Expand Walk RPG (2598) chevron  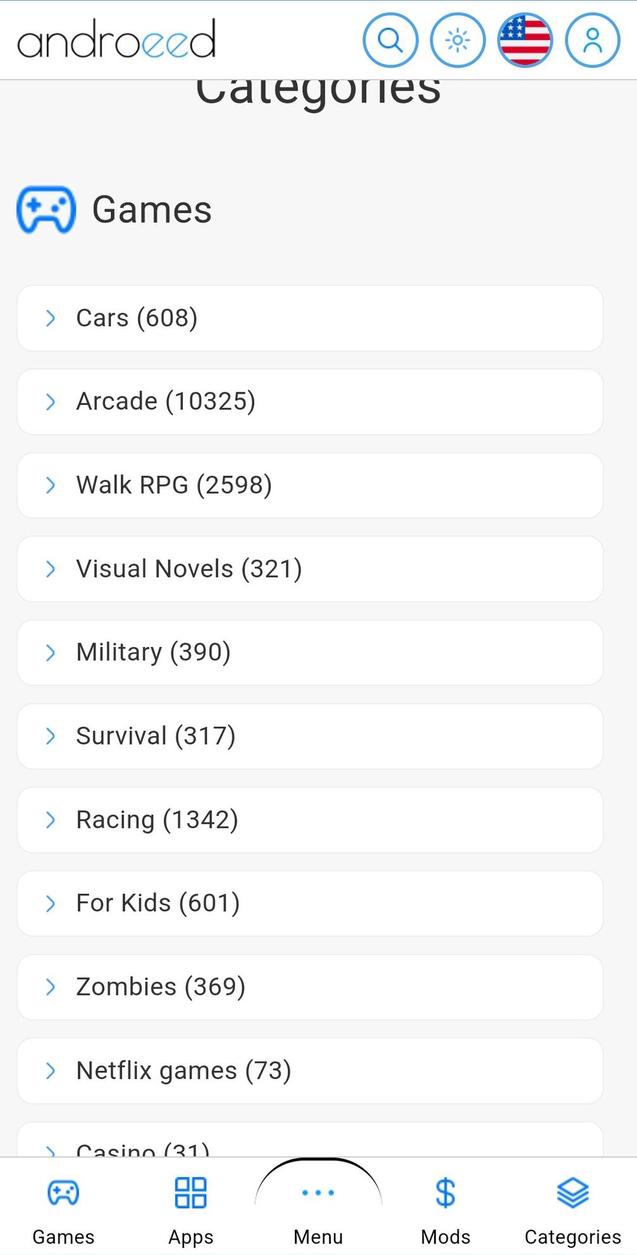pos(51,485)
